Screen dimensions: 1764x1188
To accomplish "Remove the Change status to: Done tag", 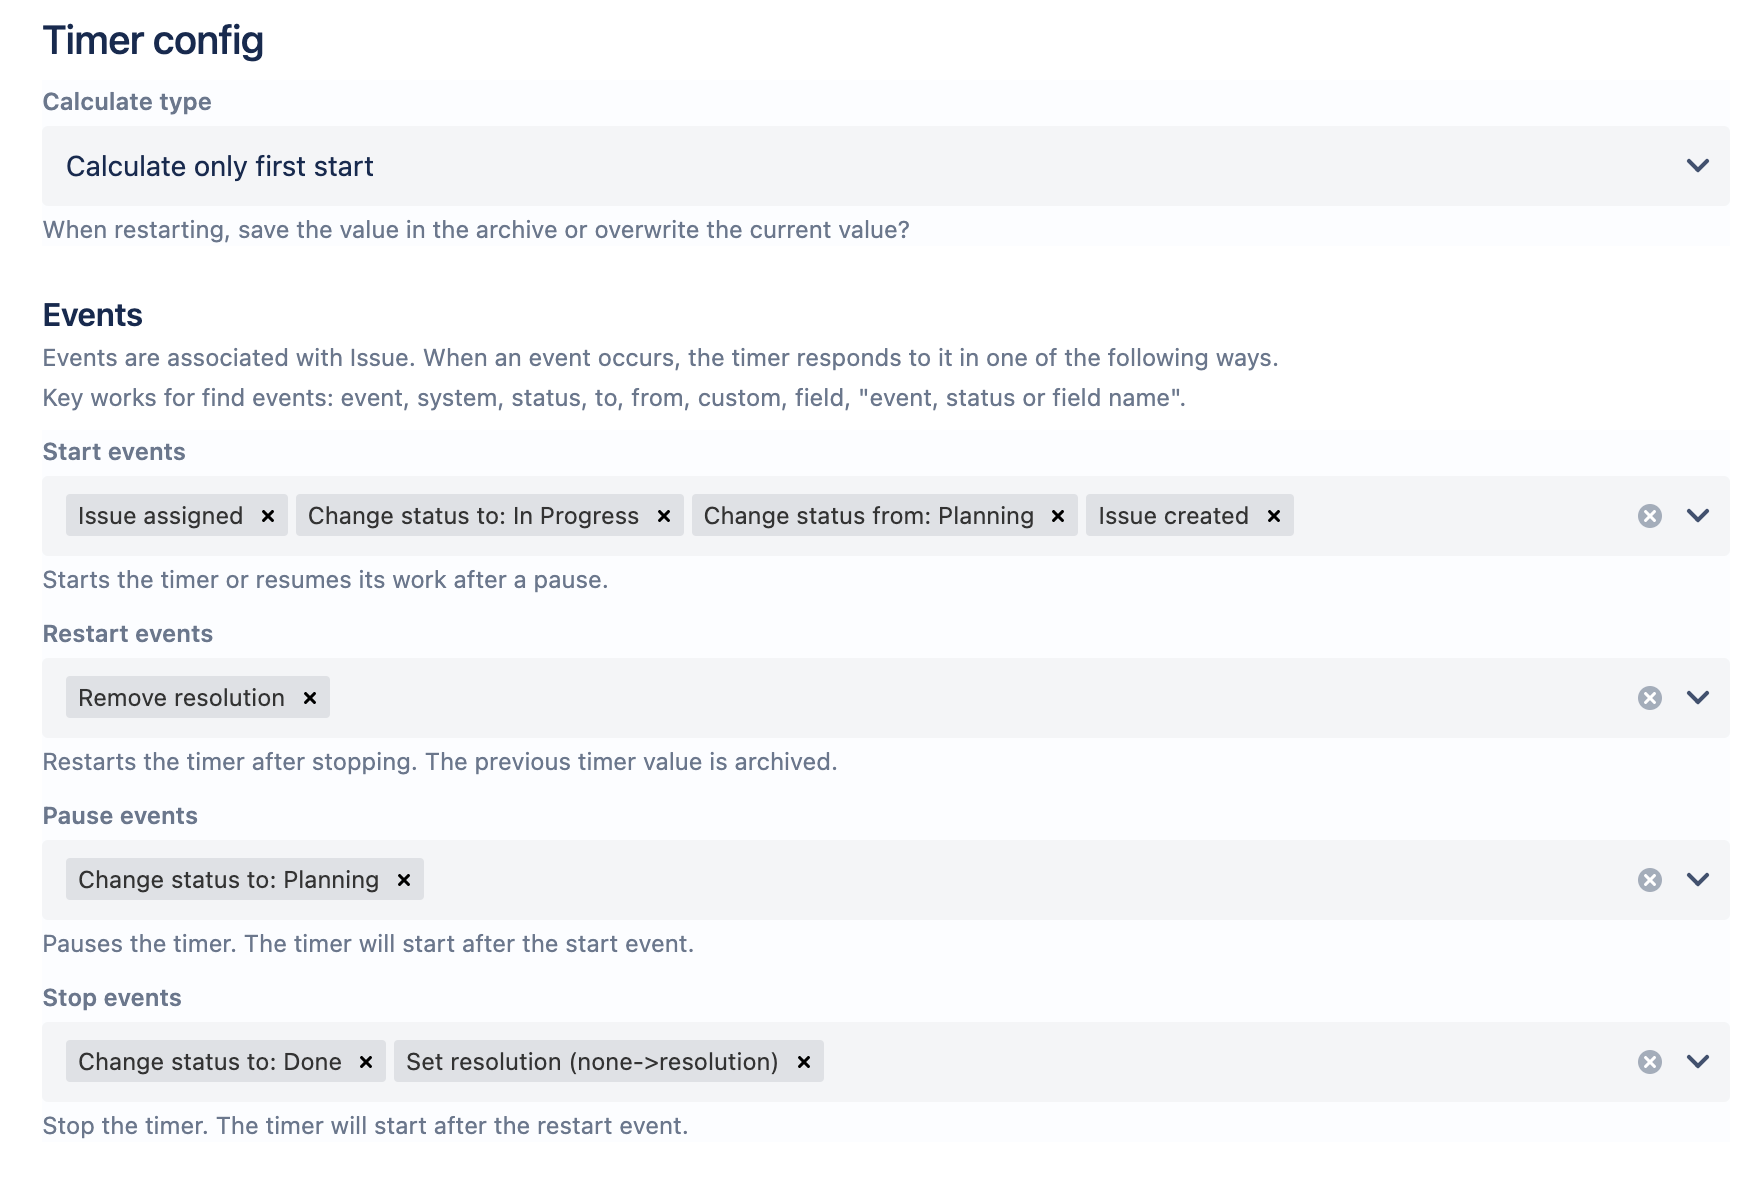I will click(x=366, y=1062).
